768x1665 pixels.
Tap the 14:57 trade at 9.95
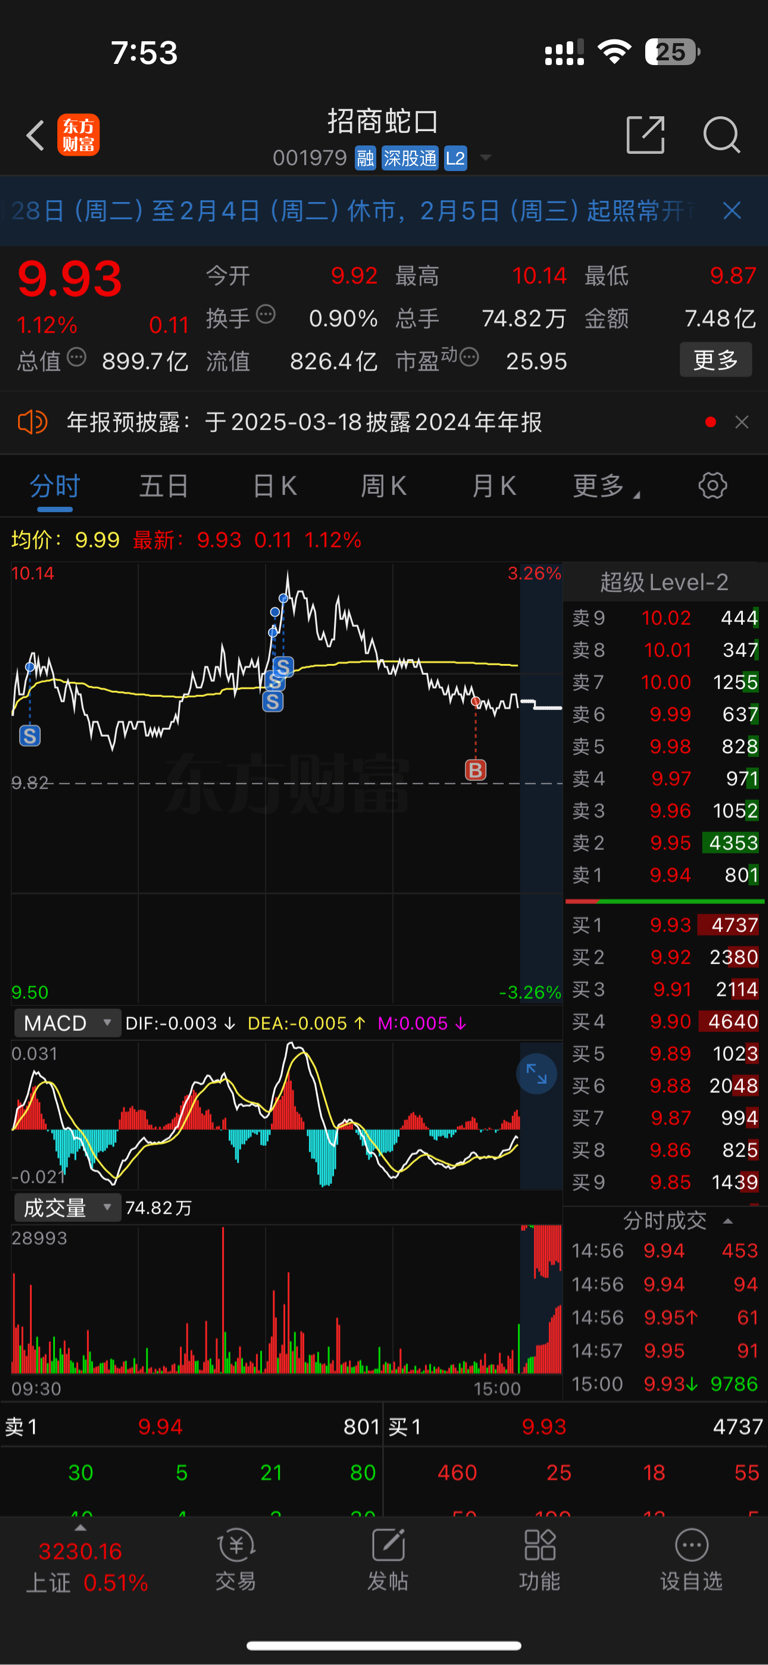pos(665,1351)
